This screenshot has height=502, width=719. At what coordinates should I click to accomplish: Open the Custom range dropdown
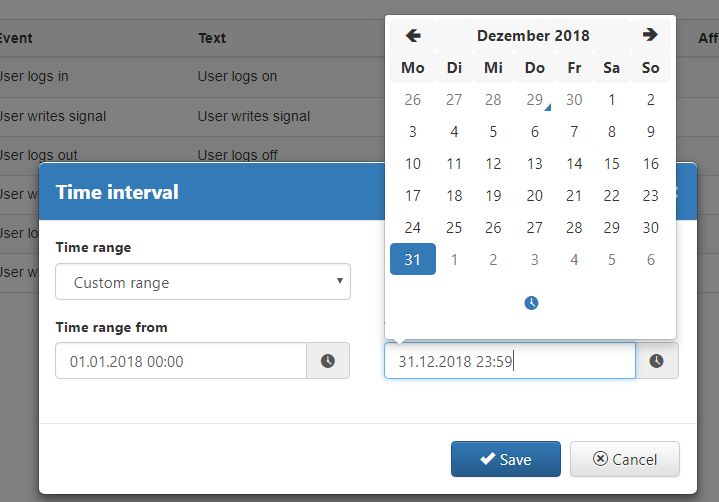(x=203, y=282)
